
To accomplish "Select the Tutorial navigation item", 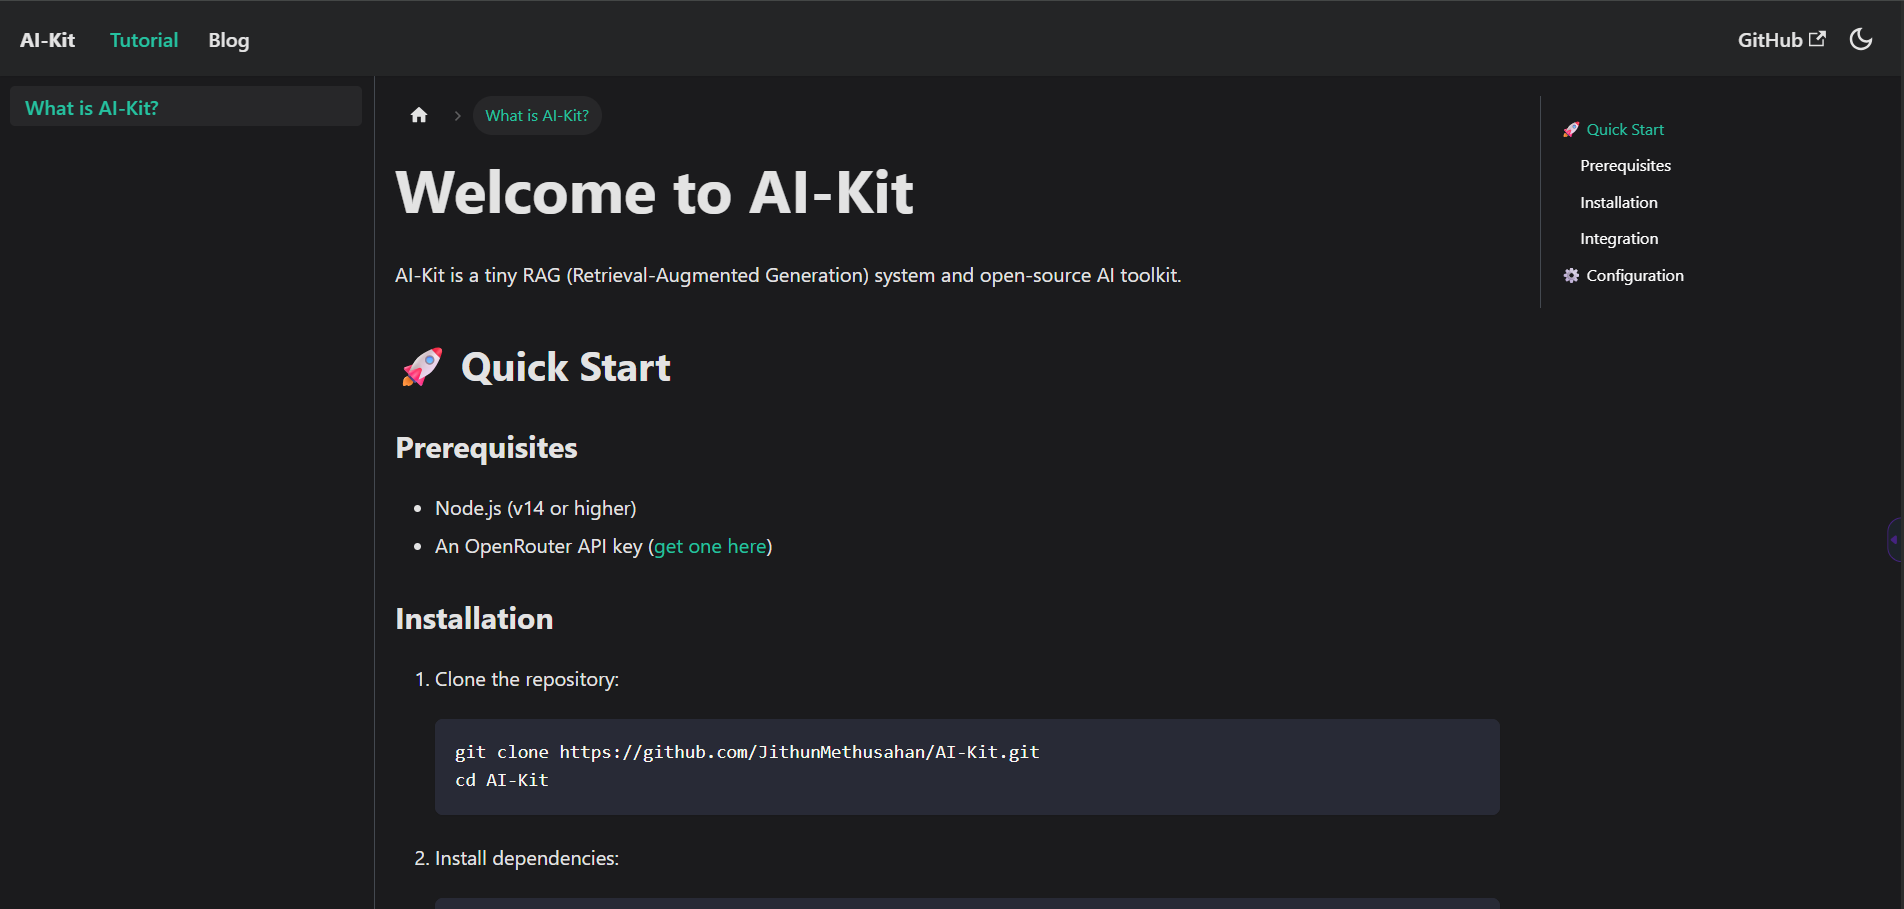I will coord(143,40).
